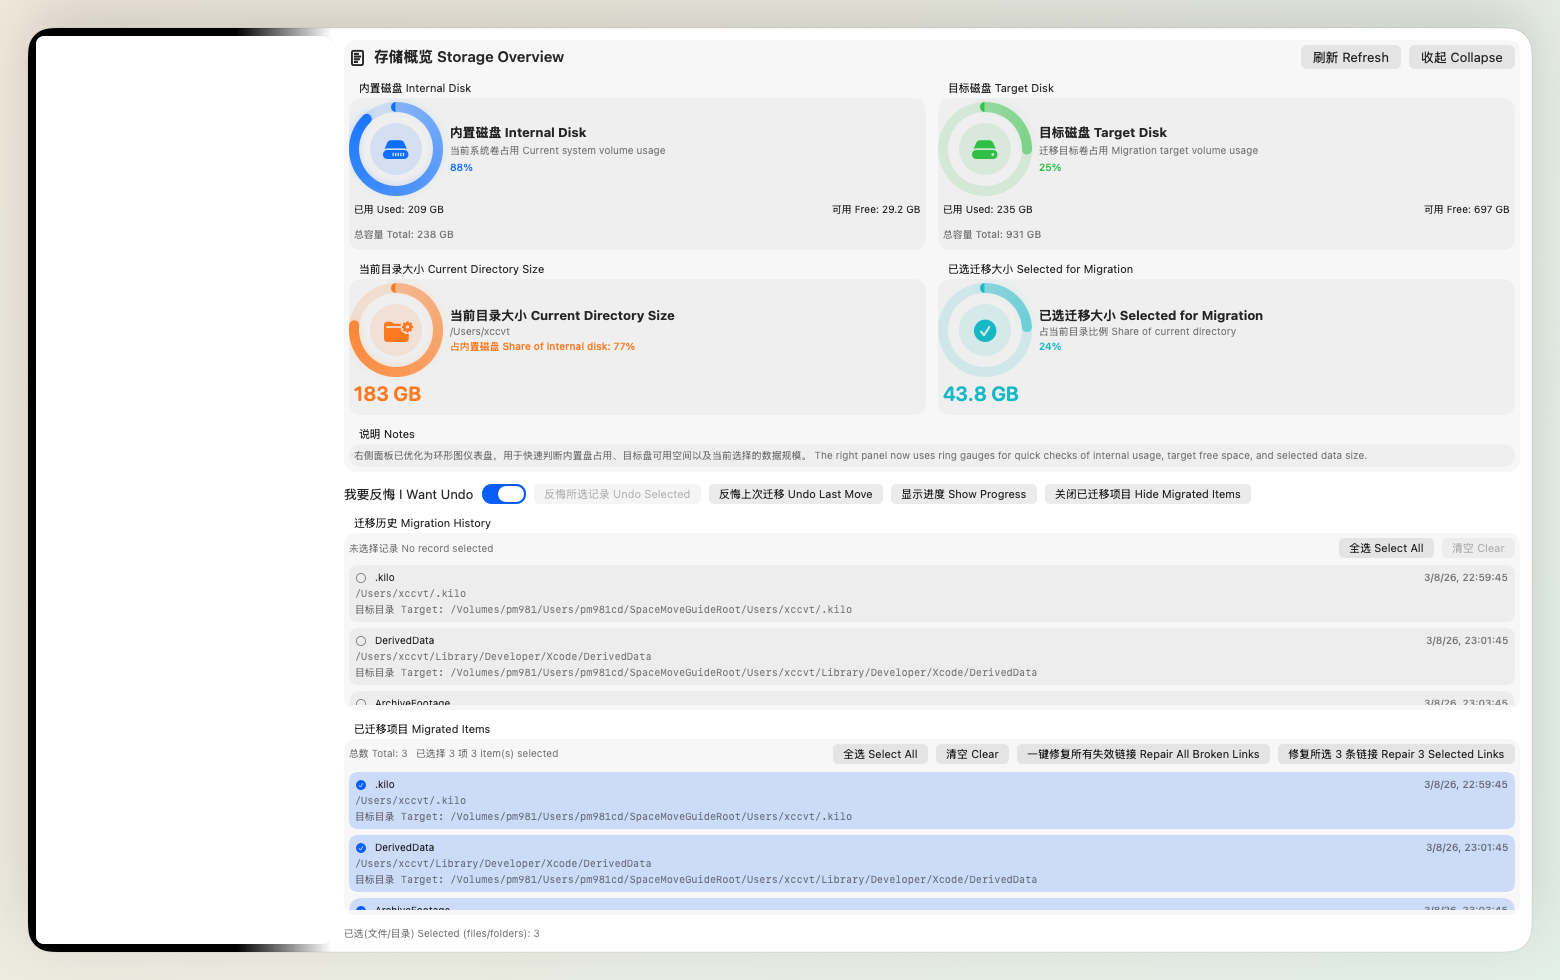Click the teal Selected for Migration checkmark icon
The height and width of the screenshot is (980, 1560).
pos(985,329)
